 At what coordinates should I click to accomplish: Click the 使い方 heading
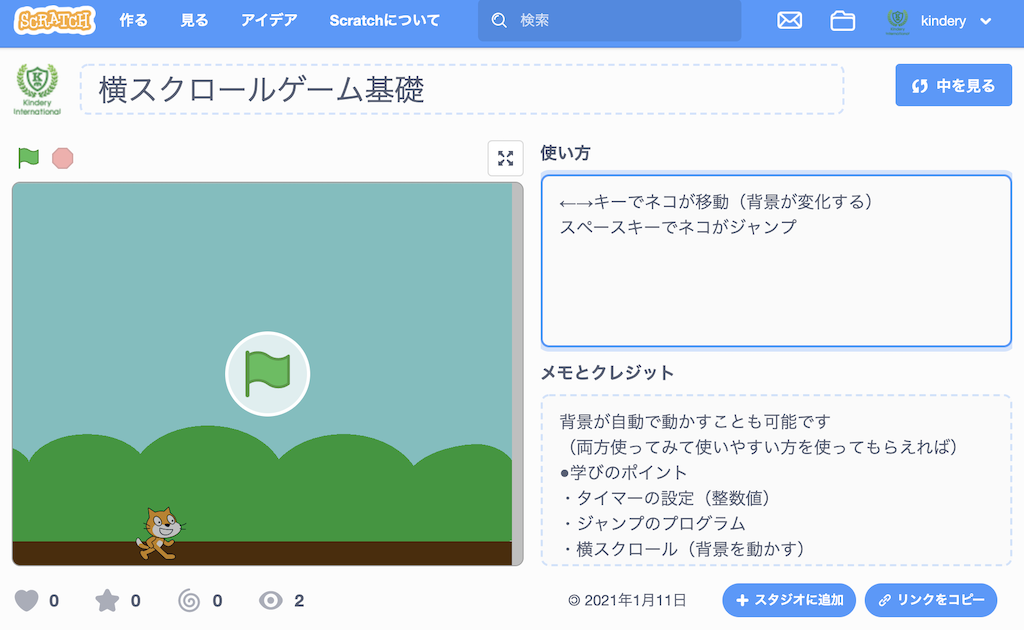[x=566, y=153]
